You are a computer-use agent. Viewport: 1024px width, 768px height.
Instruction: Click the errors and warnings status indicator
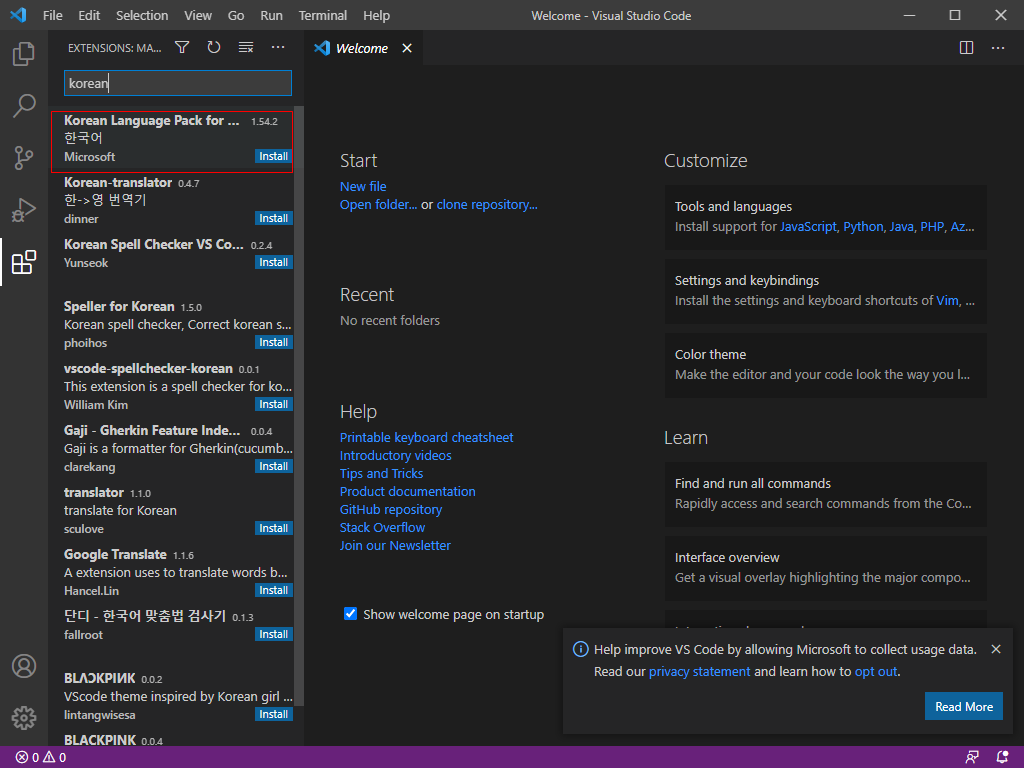coord(41,758)
